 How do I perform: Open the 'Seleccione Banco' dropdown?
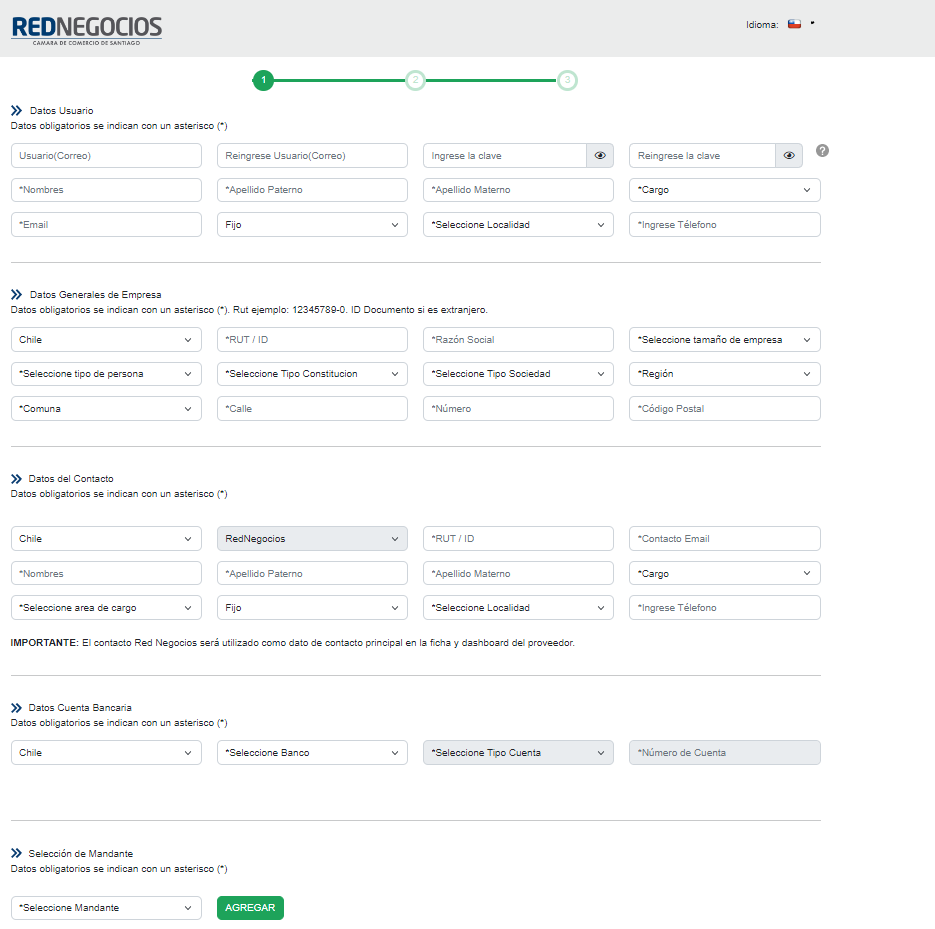coord(312,753)
